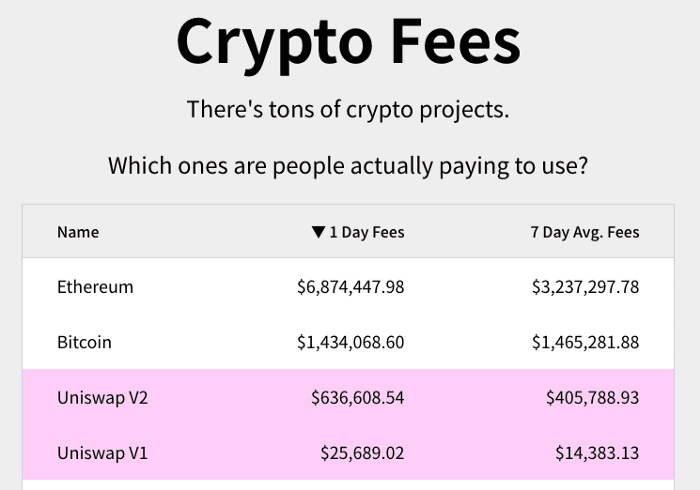The height and width of the screenshot is (490, 700).
Task: Click Ethereum 7 day average $3,237,297.78
Action: (x=585, y=287)
